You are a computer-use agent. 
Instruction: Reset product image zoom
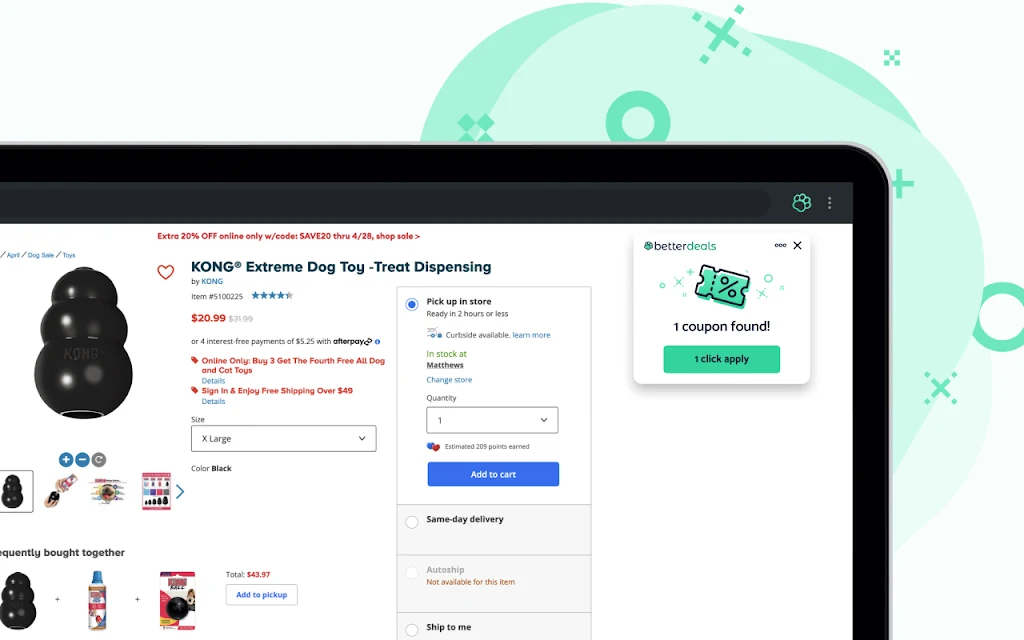[99, 460]
